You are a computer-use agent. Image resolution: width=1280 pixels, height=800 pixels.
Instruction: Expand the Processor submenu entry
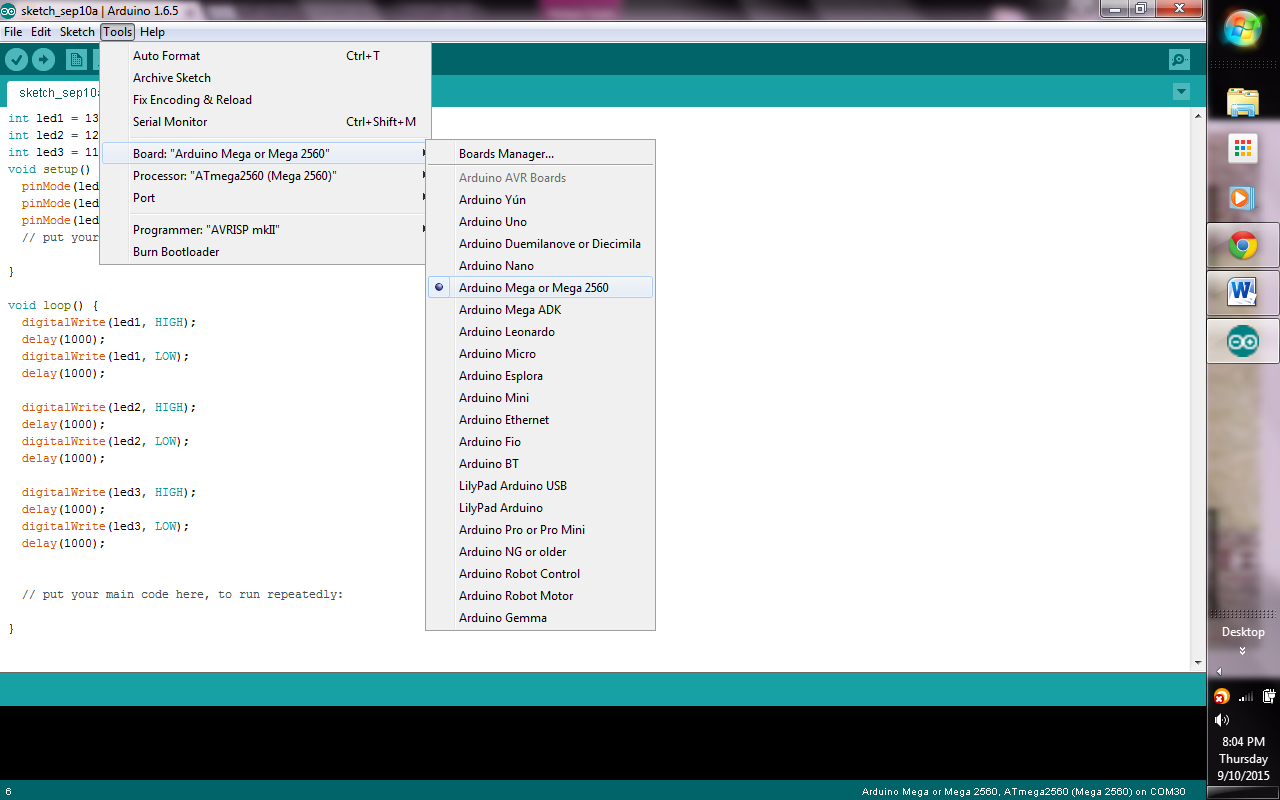(265, 176)
